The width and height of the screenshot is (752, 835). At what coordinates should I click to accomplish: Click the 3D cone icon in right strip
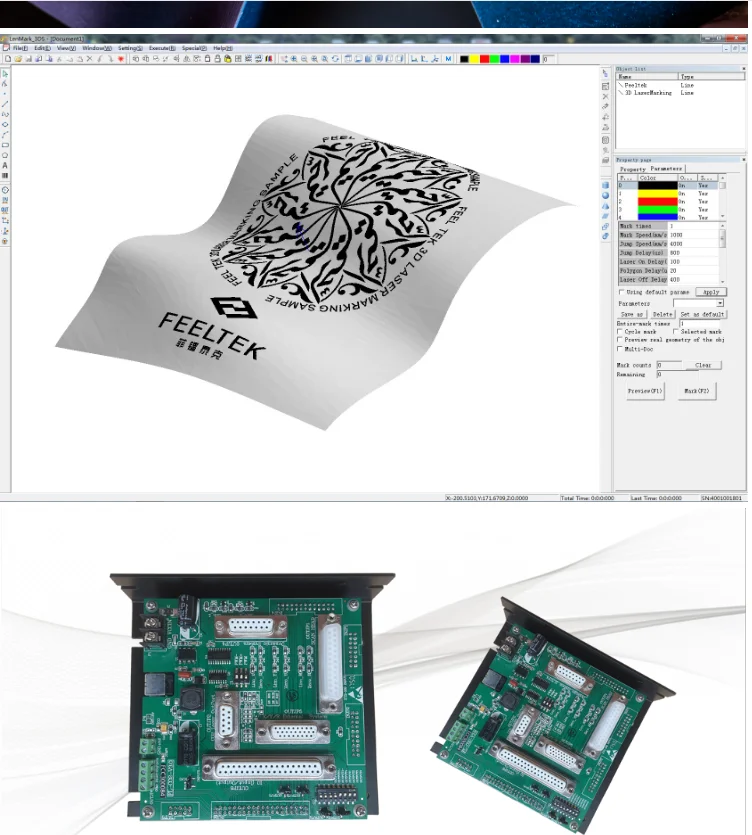point(605,206)
